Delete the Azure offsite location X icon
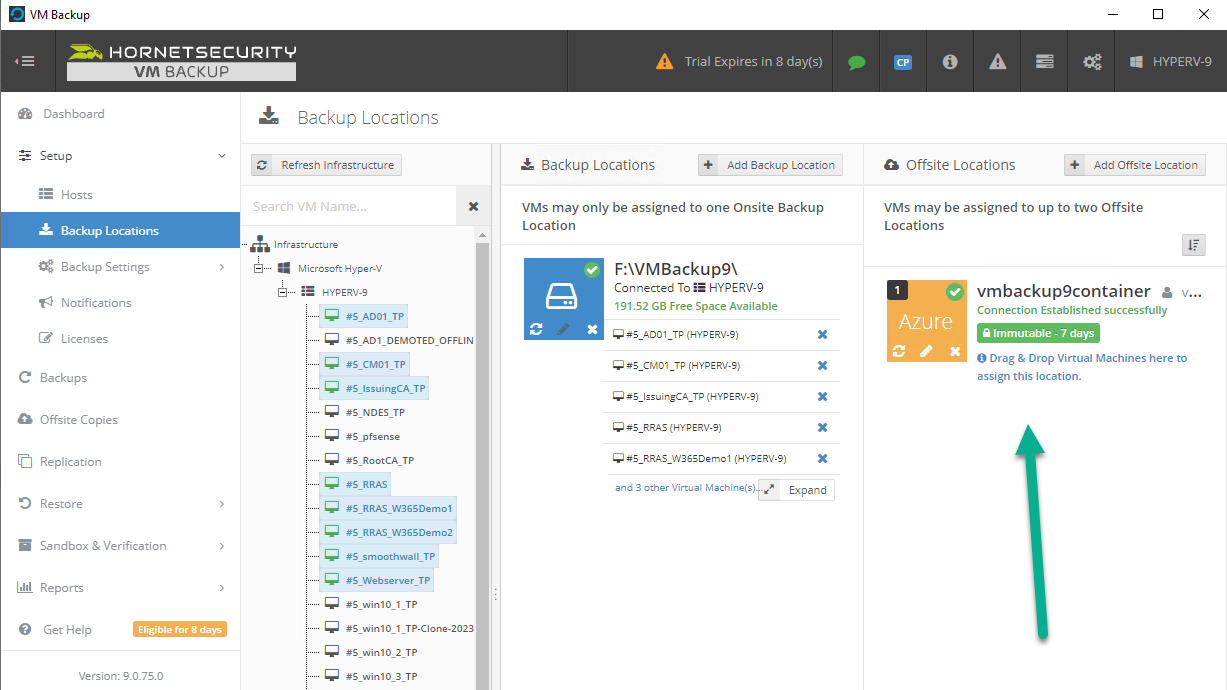Image resolution: width=1227 pixels, height=690 pixels. pos(955,351)
